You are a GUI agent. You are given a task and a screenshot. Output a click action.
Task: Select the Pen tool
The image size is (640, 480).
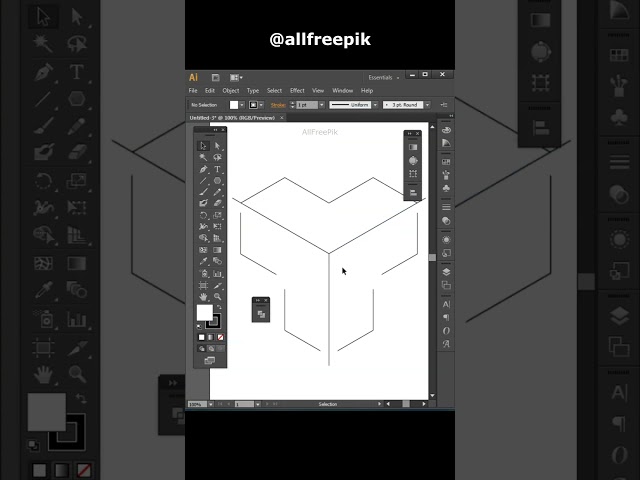pos(203,169)
